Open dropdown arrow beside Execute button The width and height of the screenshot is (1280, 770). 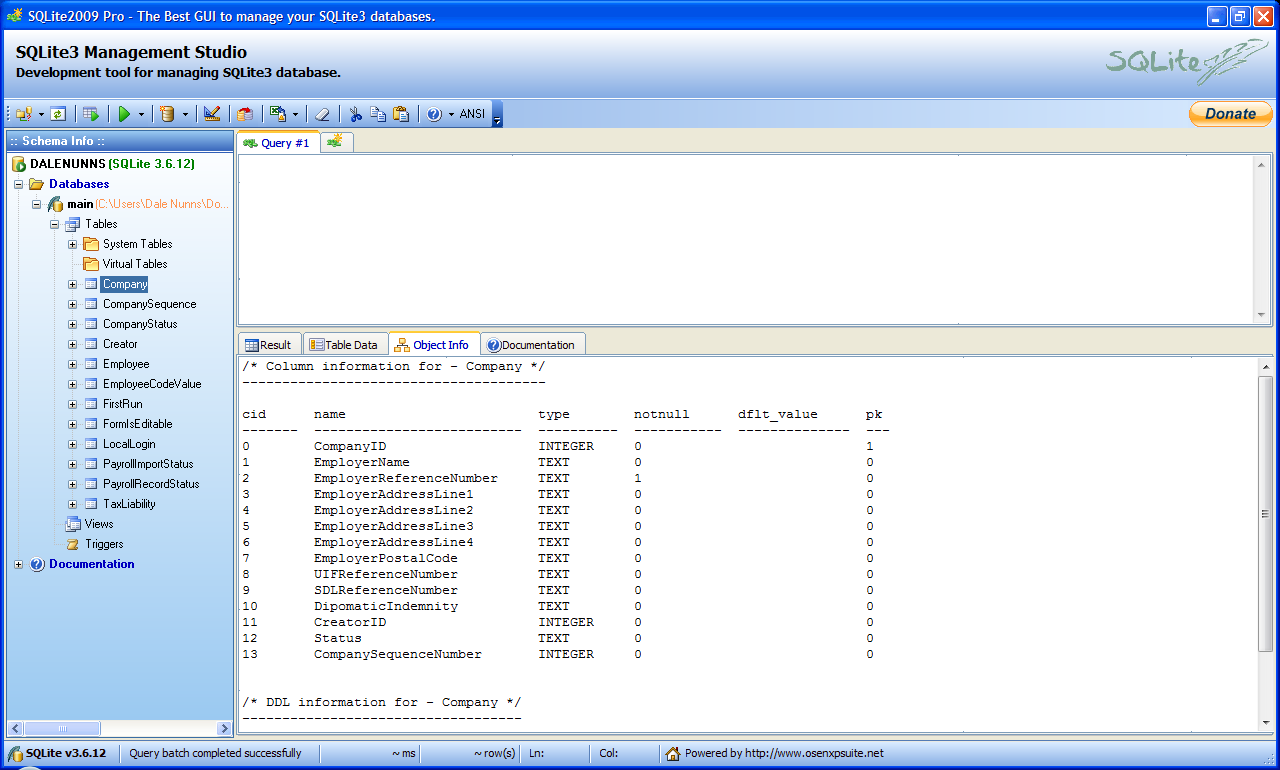[x=142, y=115]
